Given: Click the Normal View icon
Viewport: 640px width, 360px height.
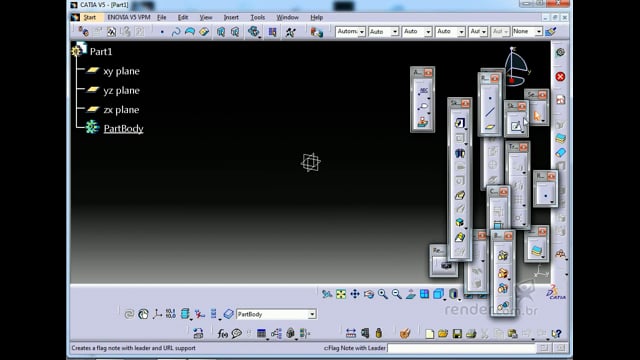Looking at the screenshot, I should pyautogui.click(x=411, y=294).
